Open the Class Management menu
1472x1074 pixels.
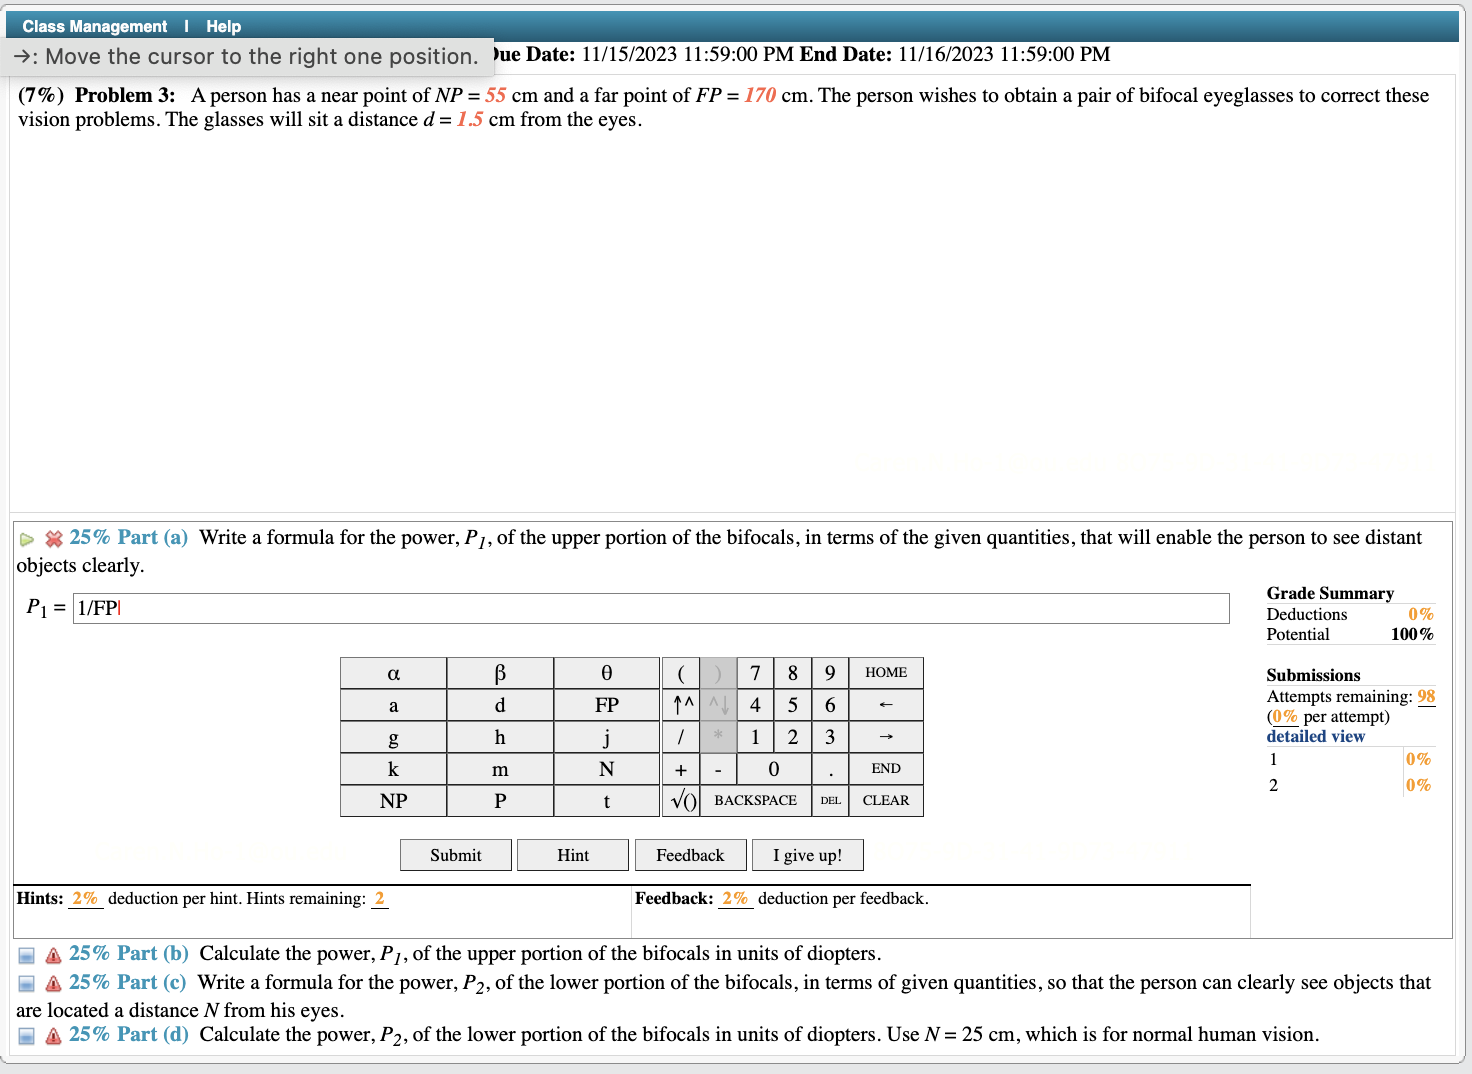pos(95,26)
